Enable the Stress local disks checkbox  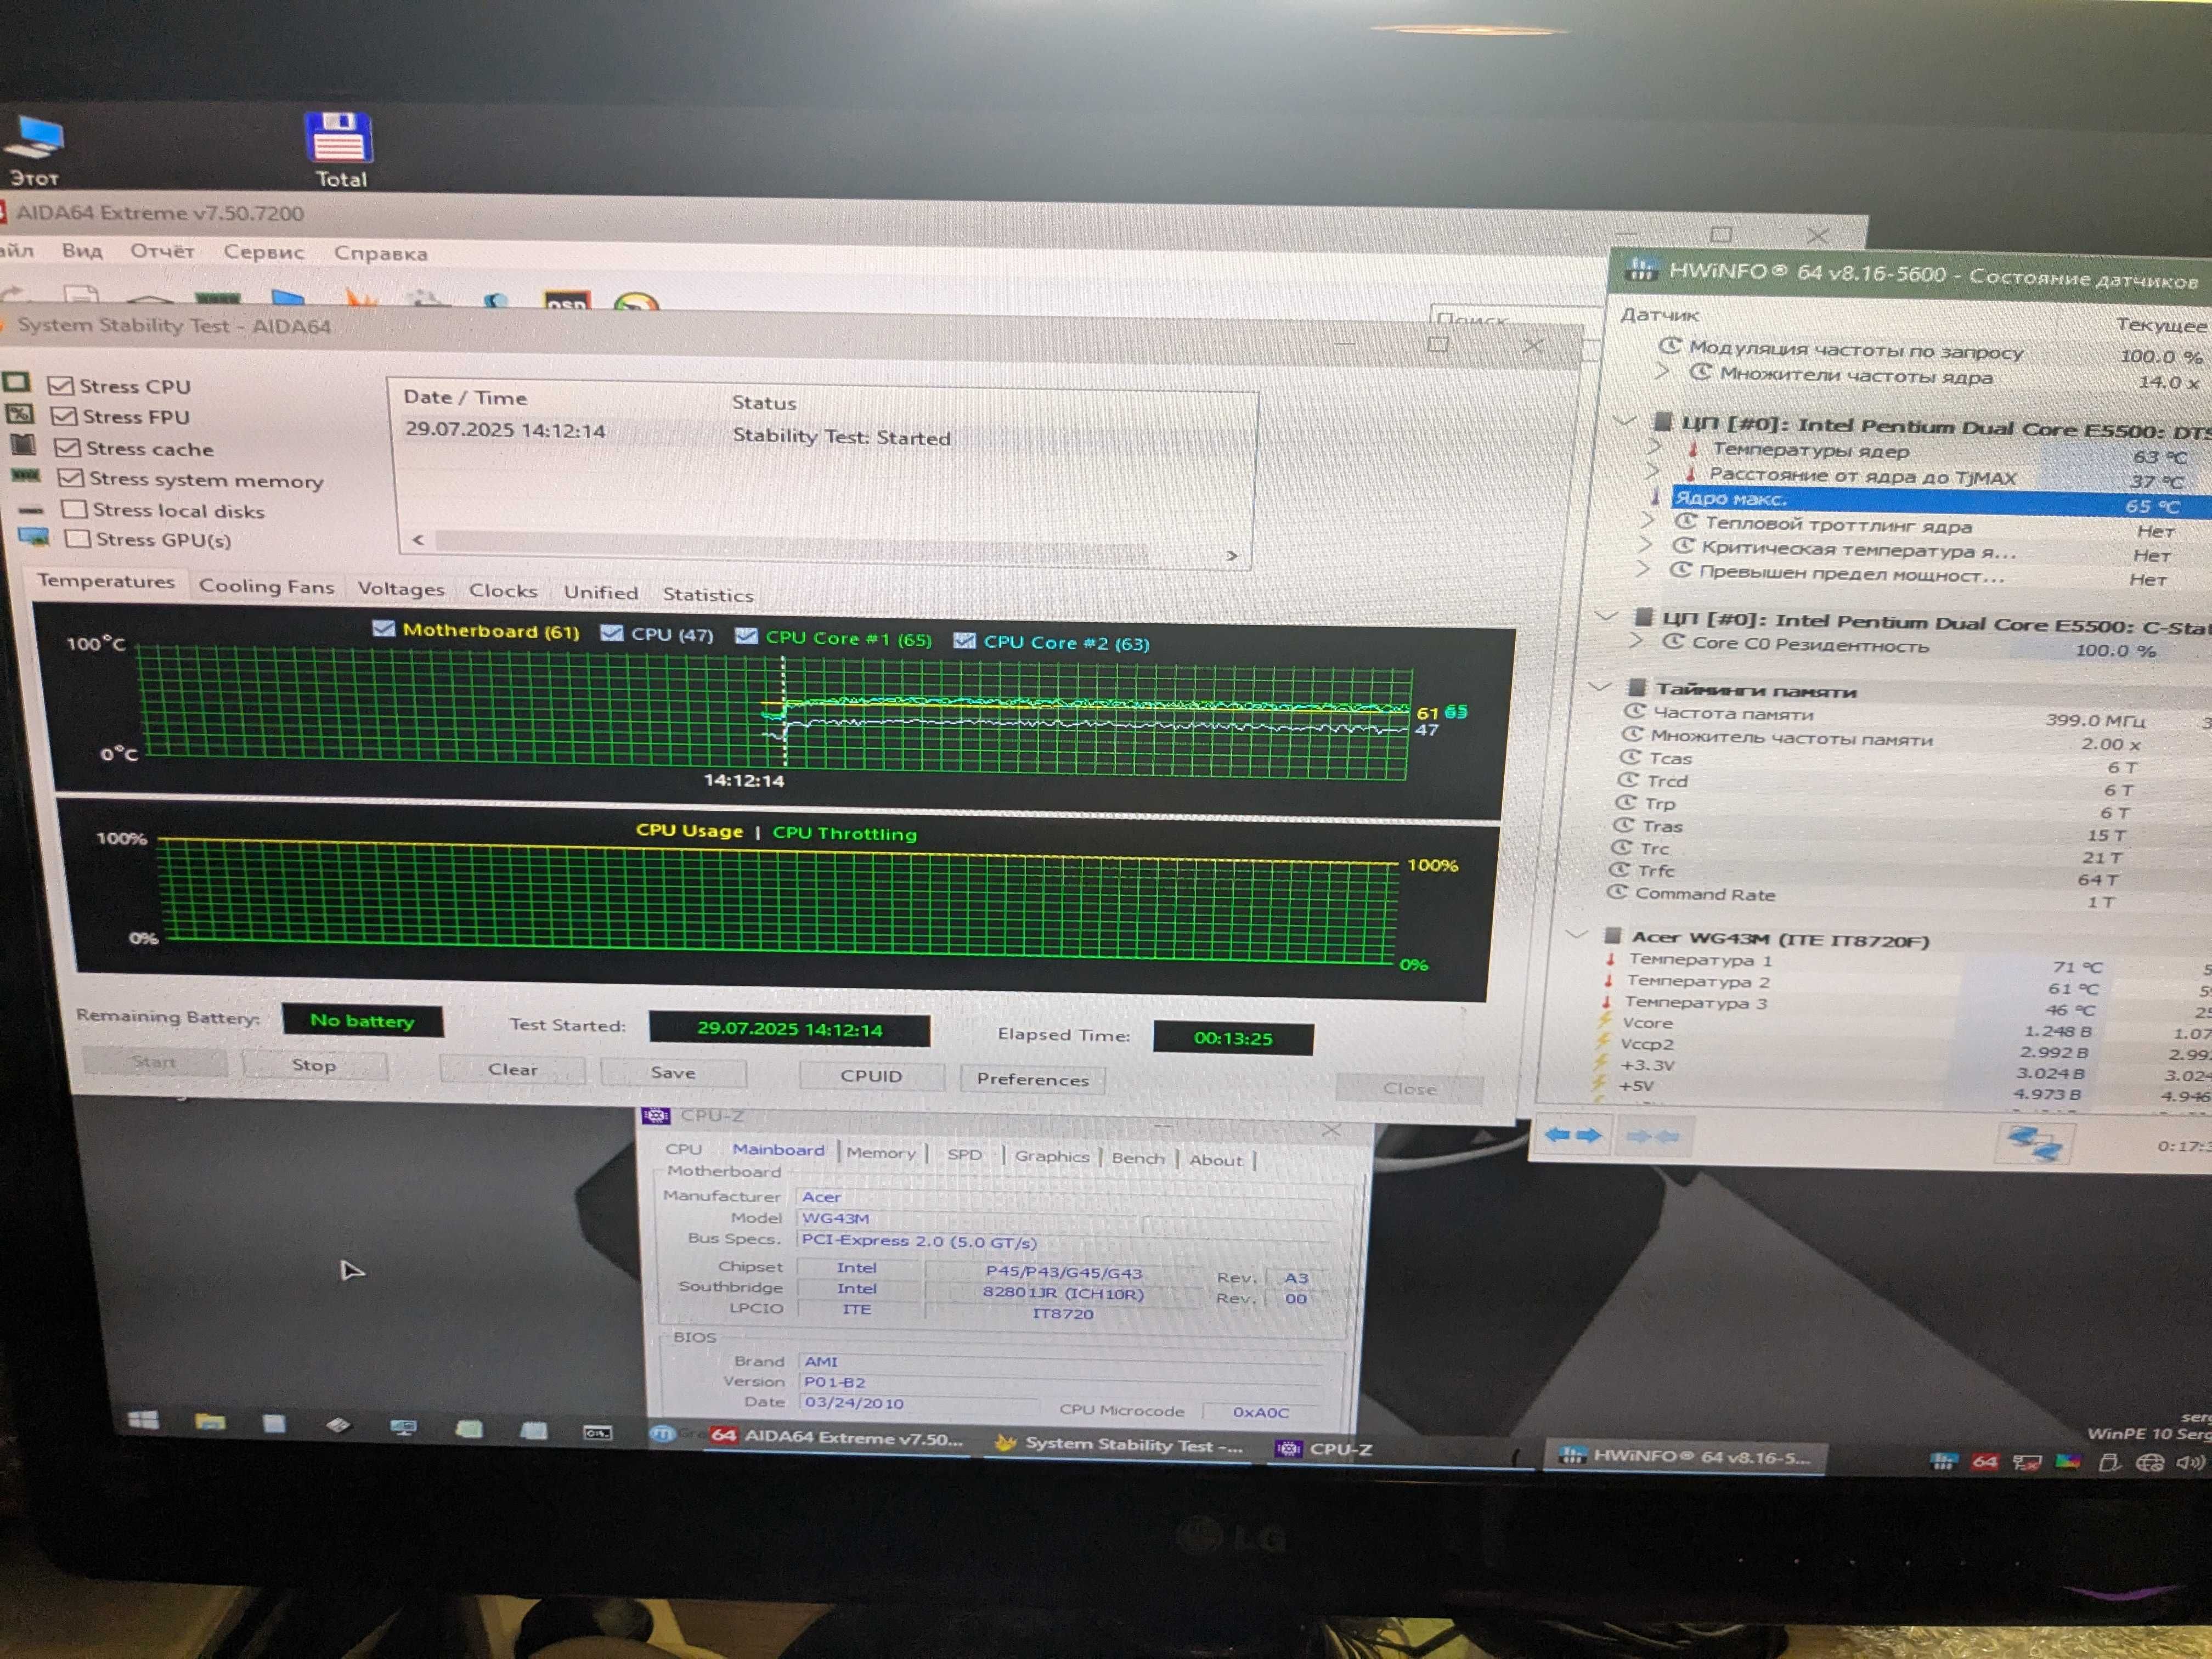tap(73, 509)
